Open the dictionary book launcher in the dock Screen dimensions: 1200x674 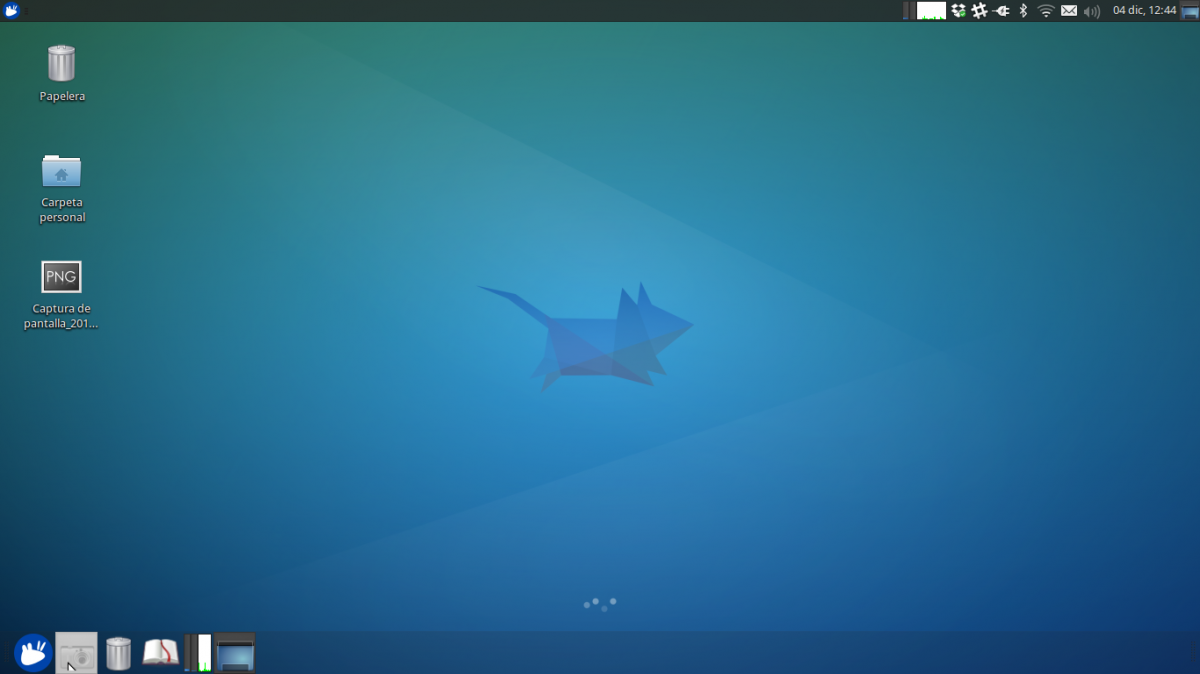coord(160,653)
